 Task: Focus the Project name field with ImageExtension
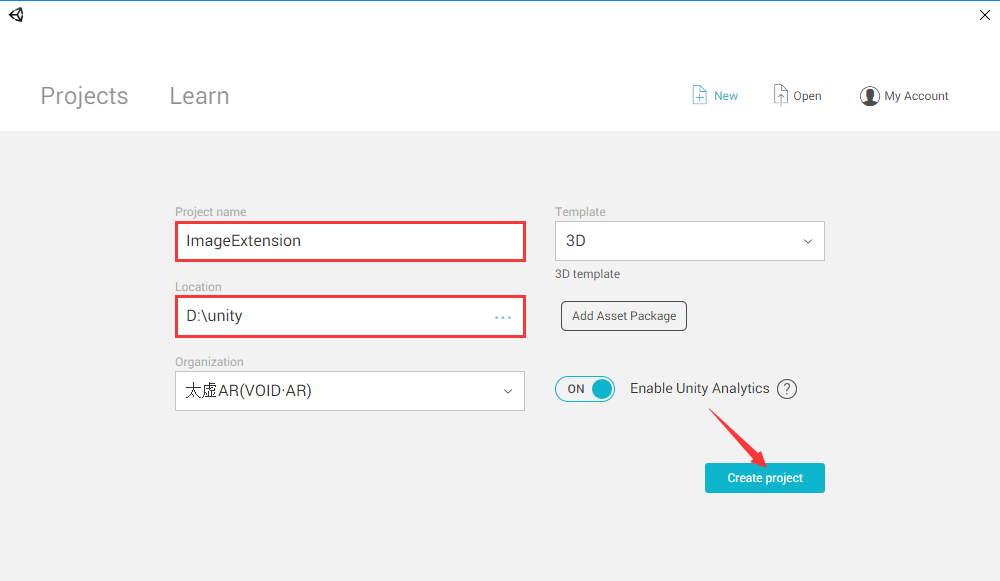click(349, 241)
